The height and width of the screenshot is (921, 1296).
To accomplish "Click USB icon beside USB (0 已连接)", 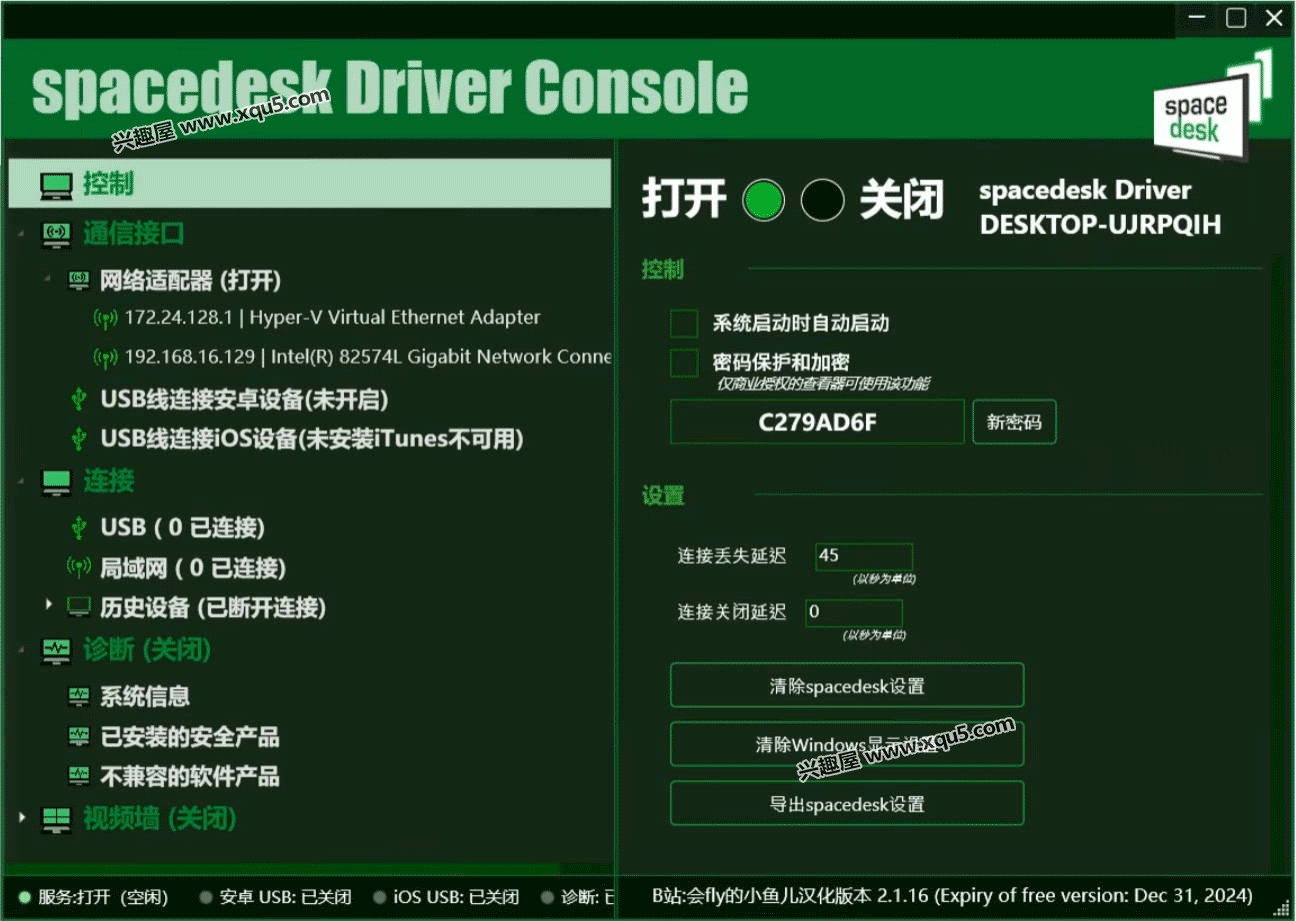I will (x=79, y=528).
